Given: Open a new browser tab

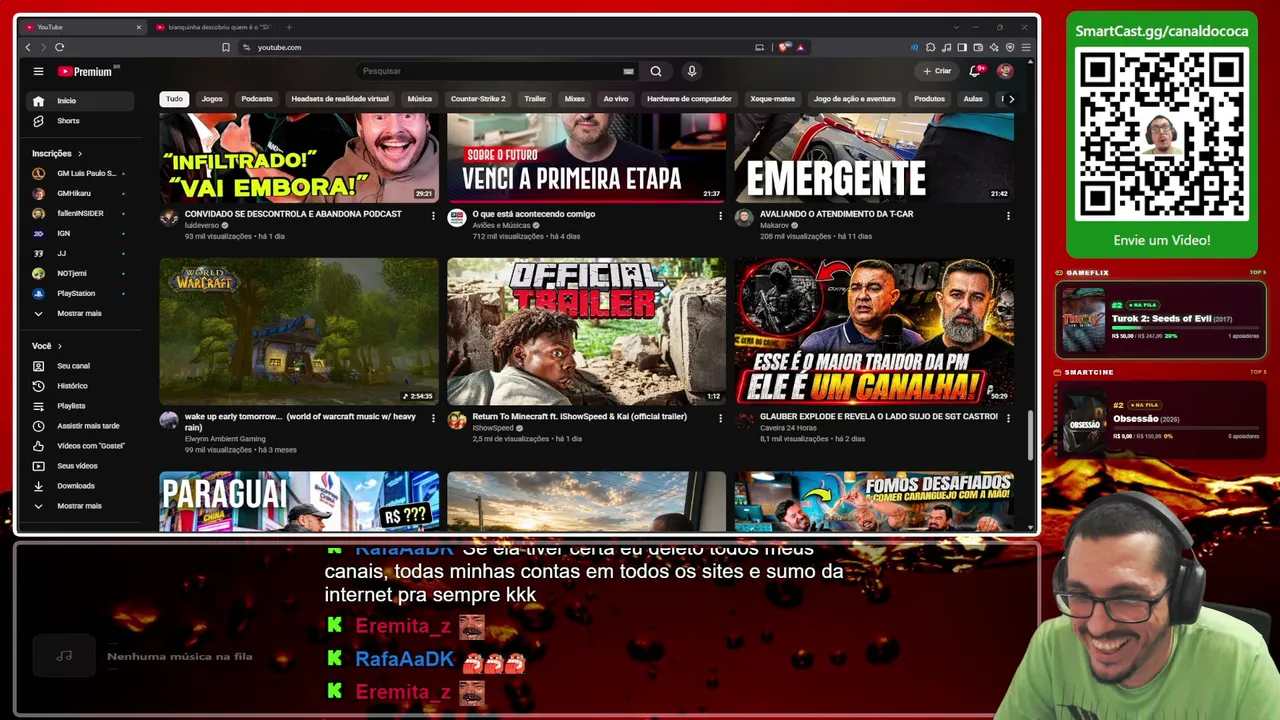Looking at the screenshot, I should [x=289, y=27].
